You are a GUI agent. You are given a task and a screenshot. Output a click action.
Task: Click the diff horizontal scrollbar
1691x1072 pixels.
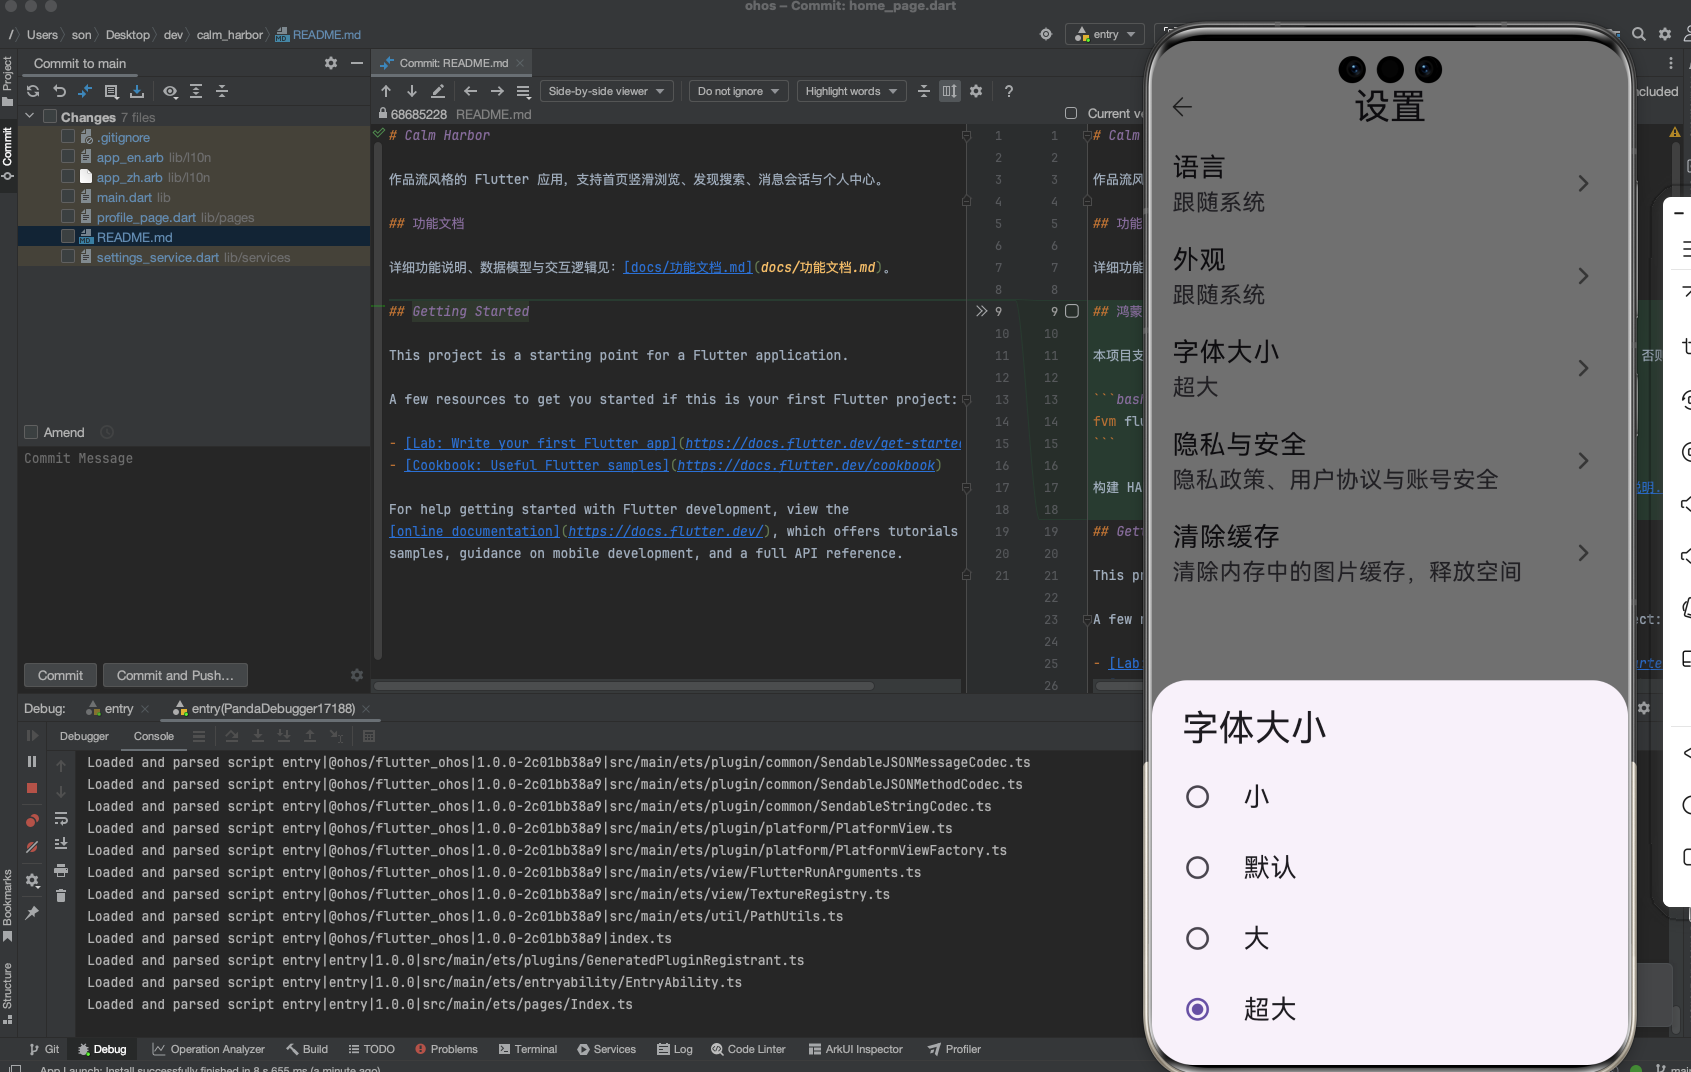point(625,686)
